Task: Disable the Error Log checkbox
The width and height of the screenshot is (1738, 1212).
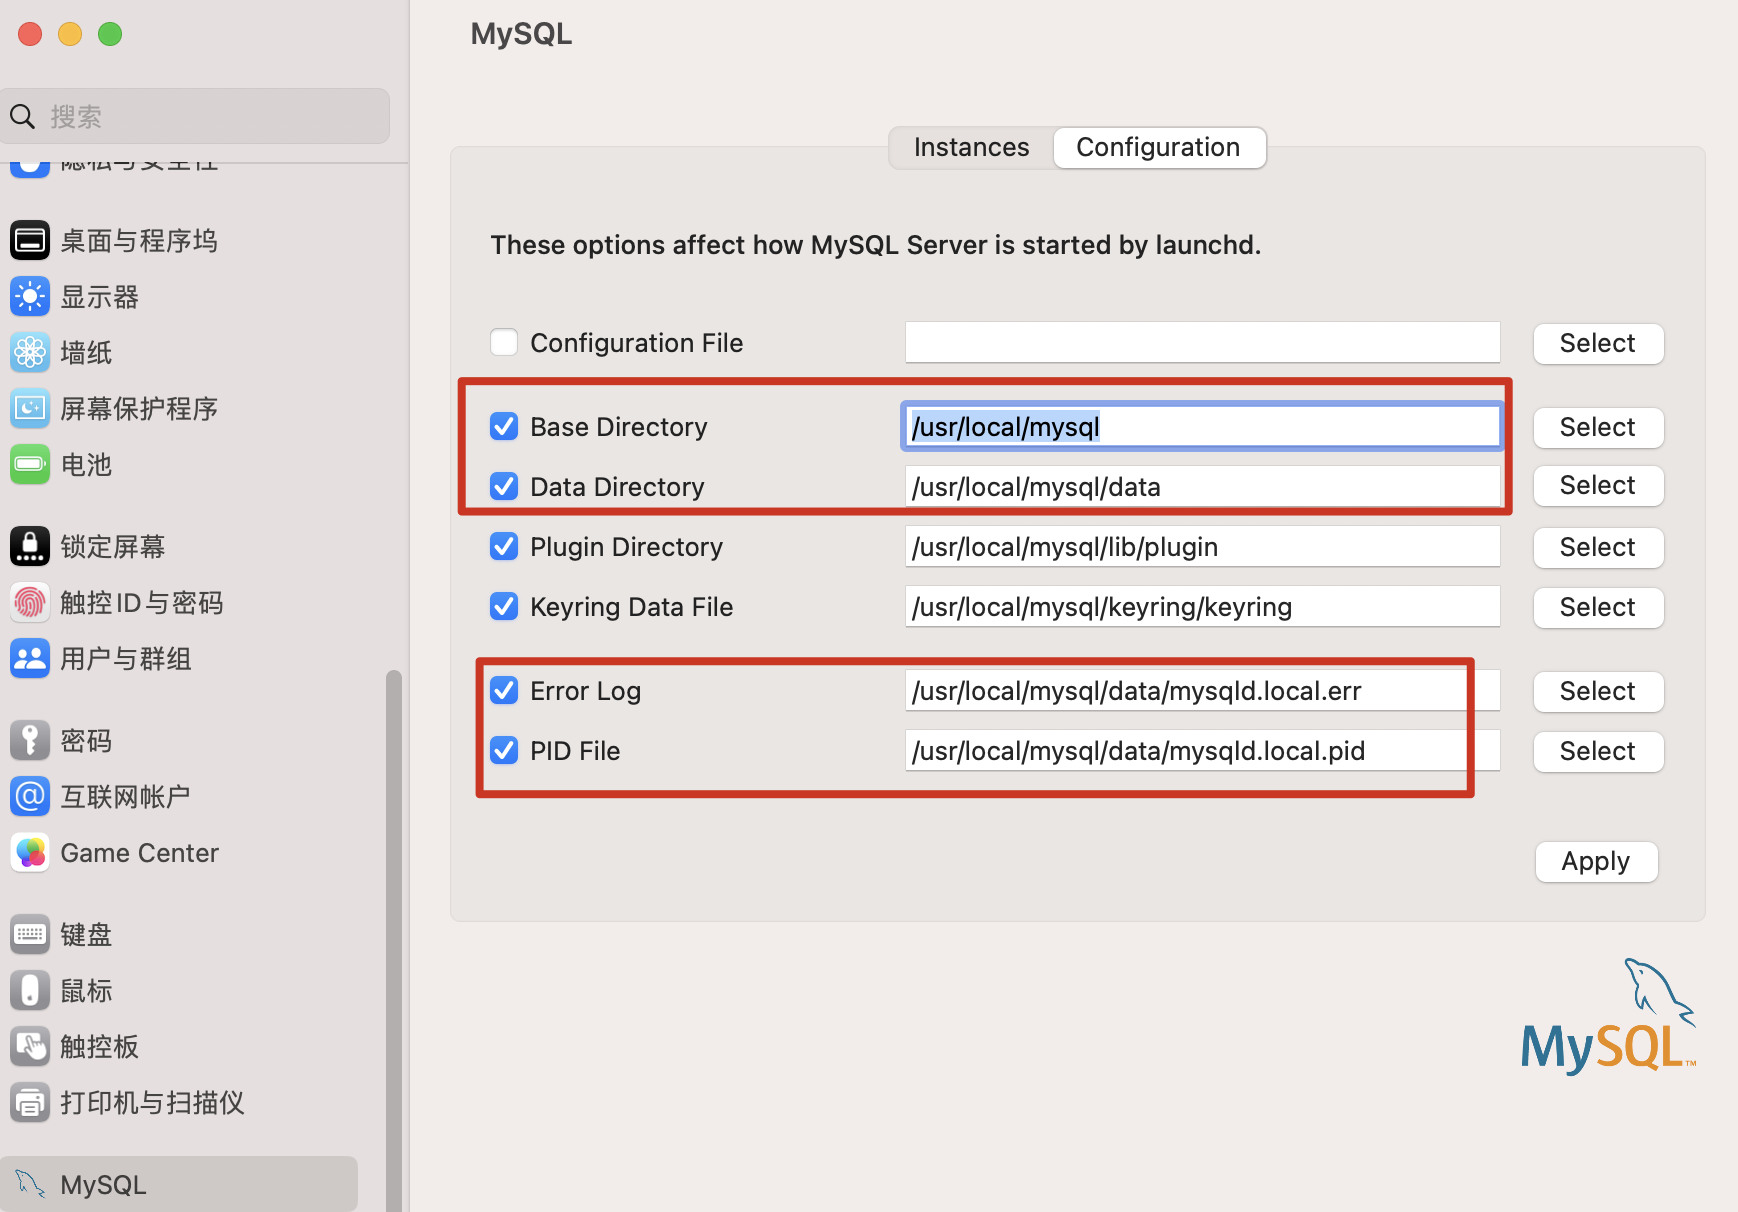Action: pos(504,690)
